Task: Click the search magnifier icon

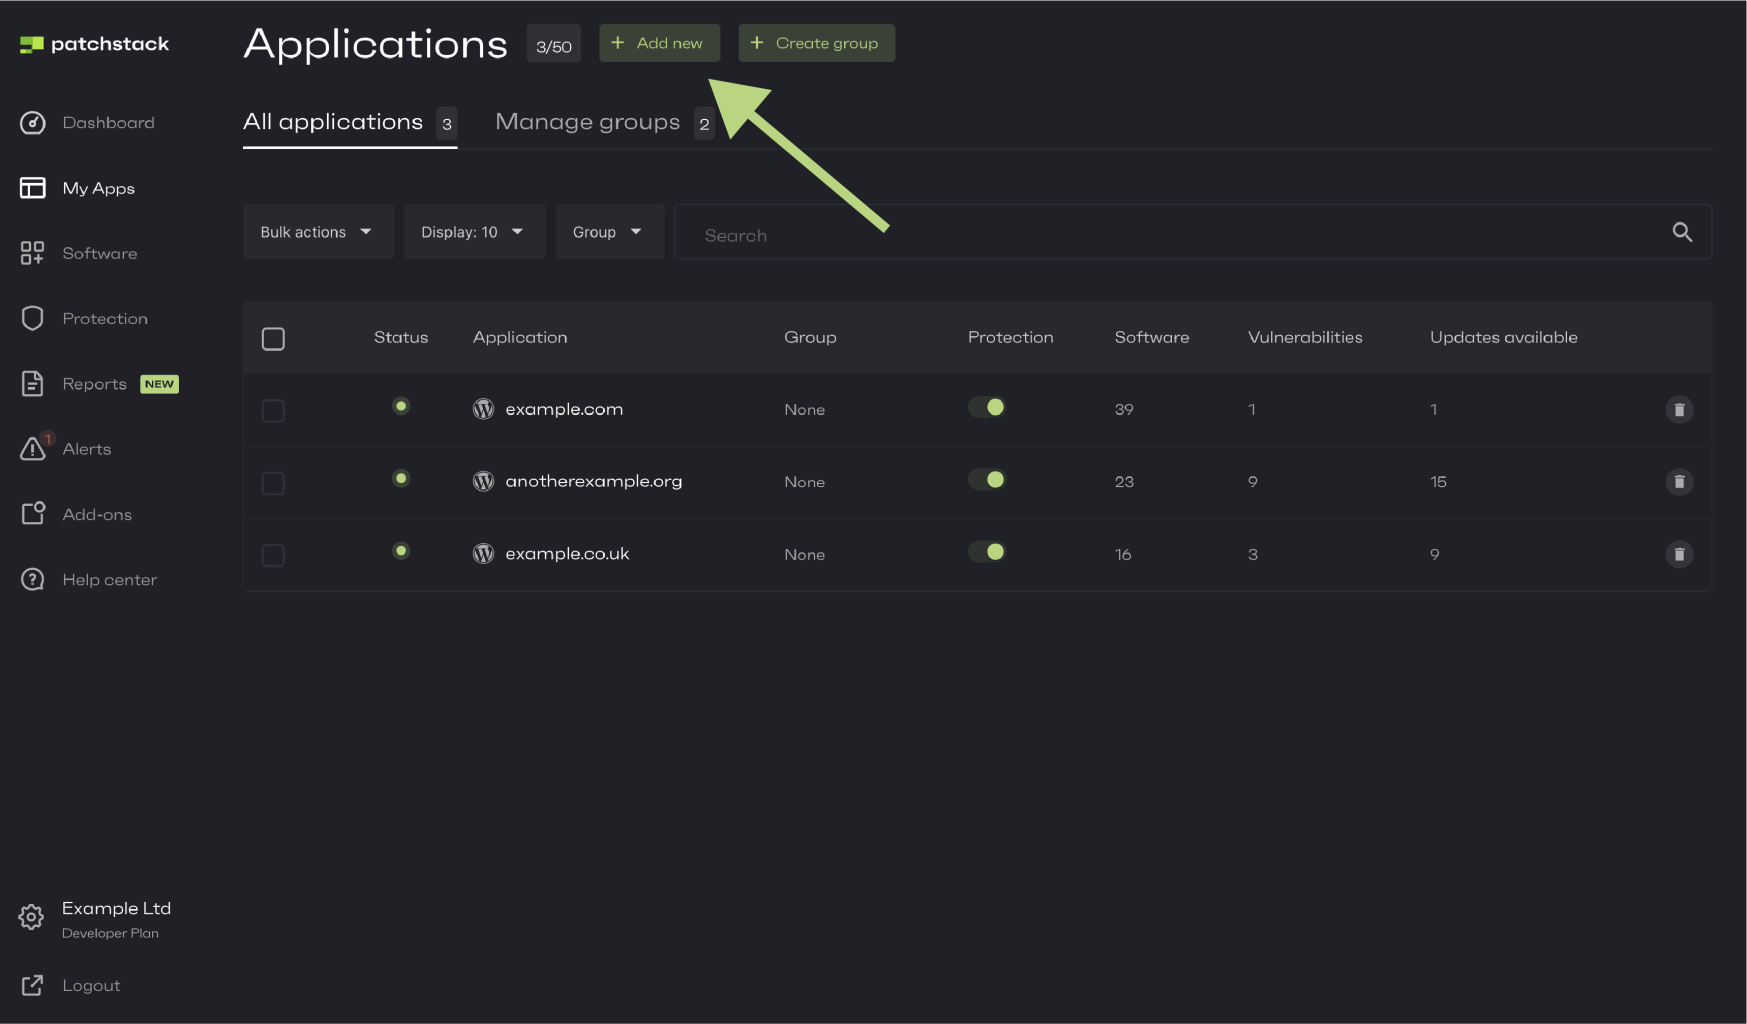Action: (x=1682, y=232)
